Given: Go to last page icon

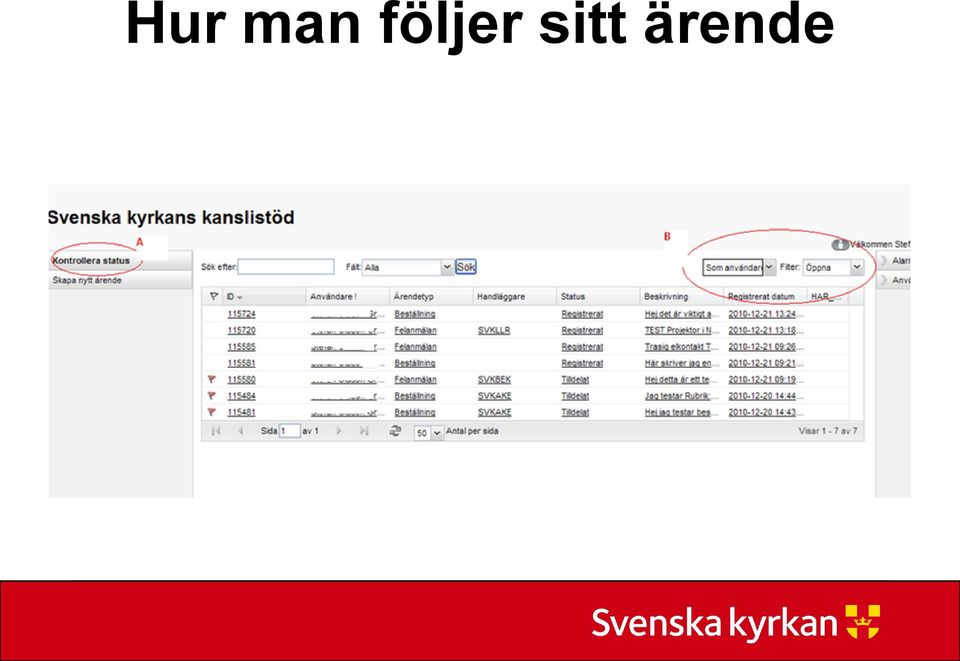Looking at the screenshot, I should (x=364, y=431).
